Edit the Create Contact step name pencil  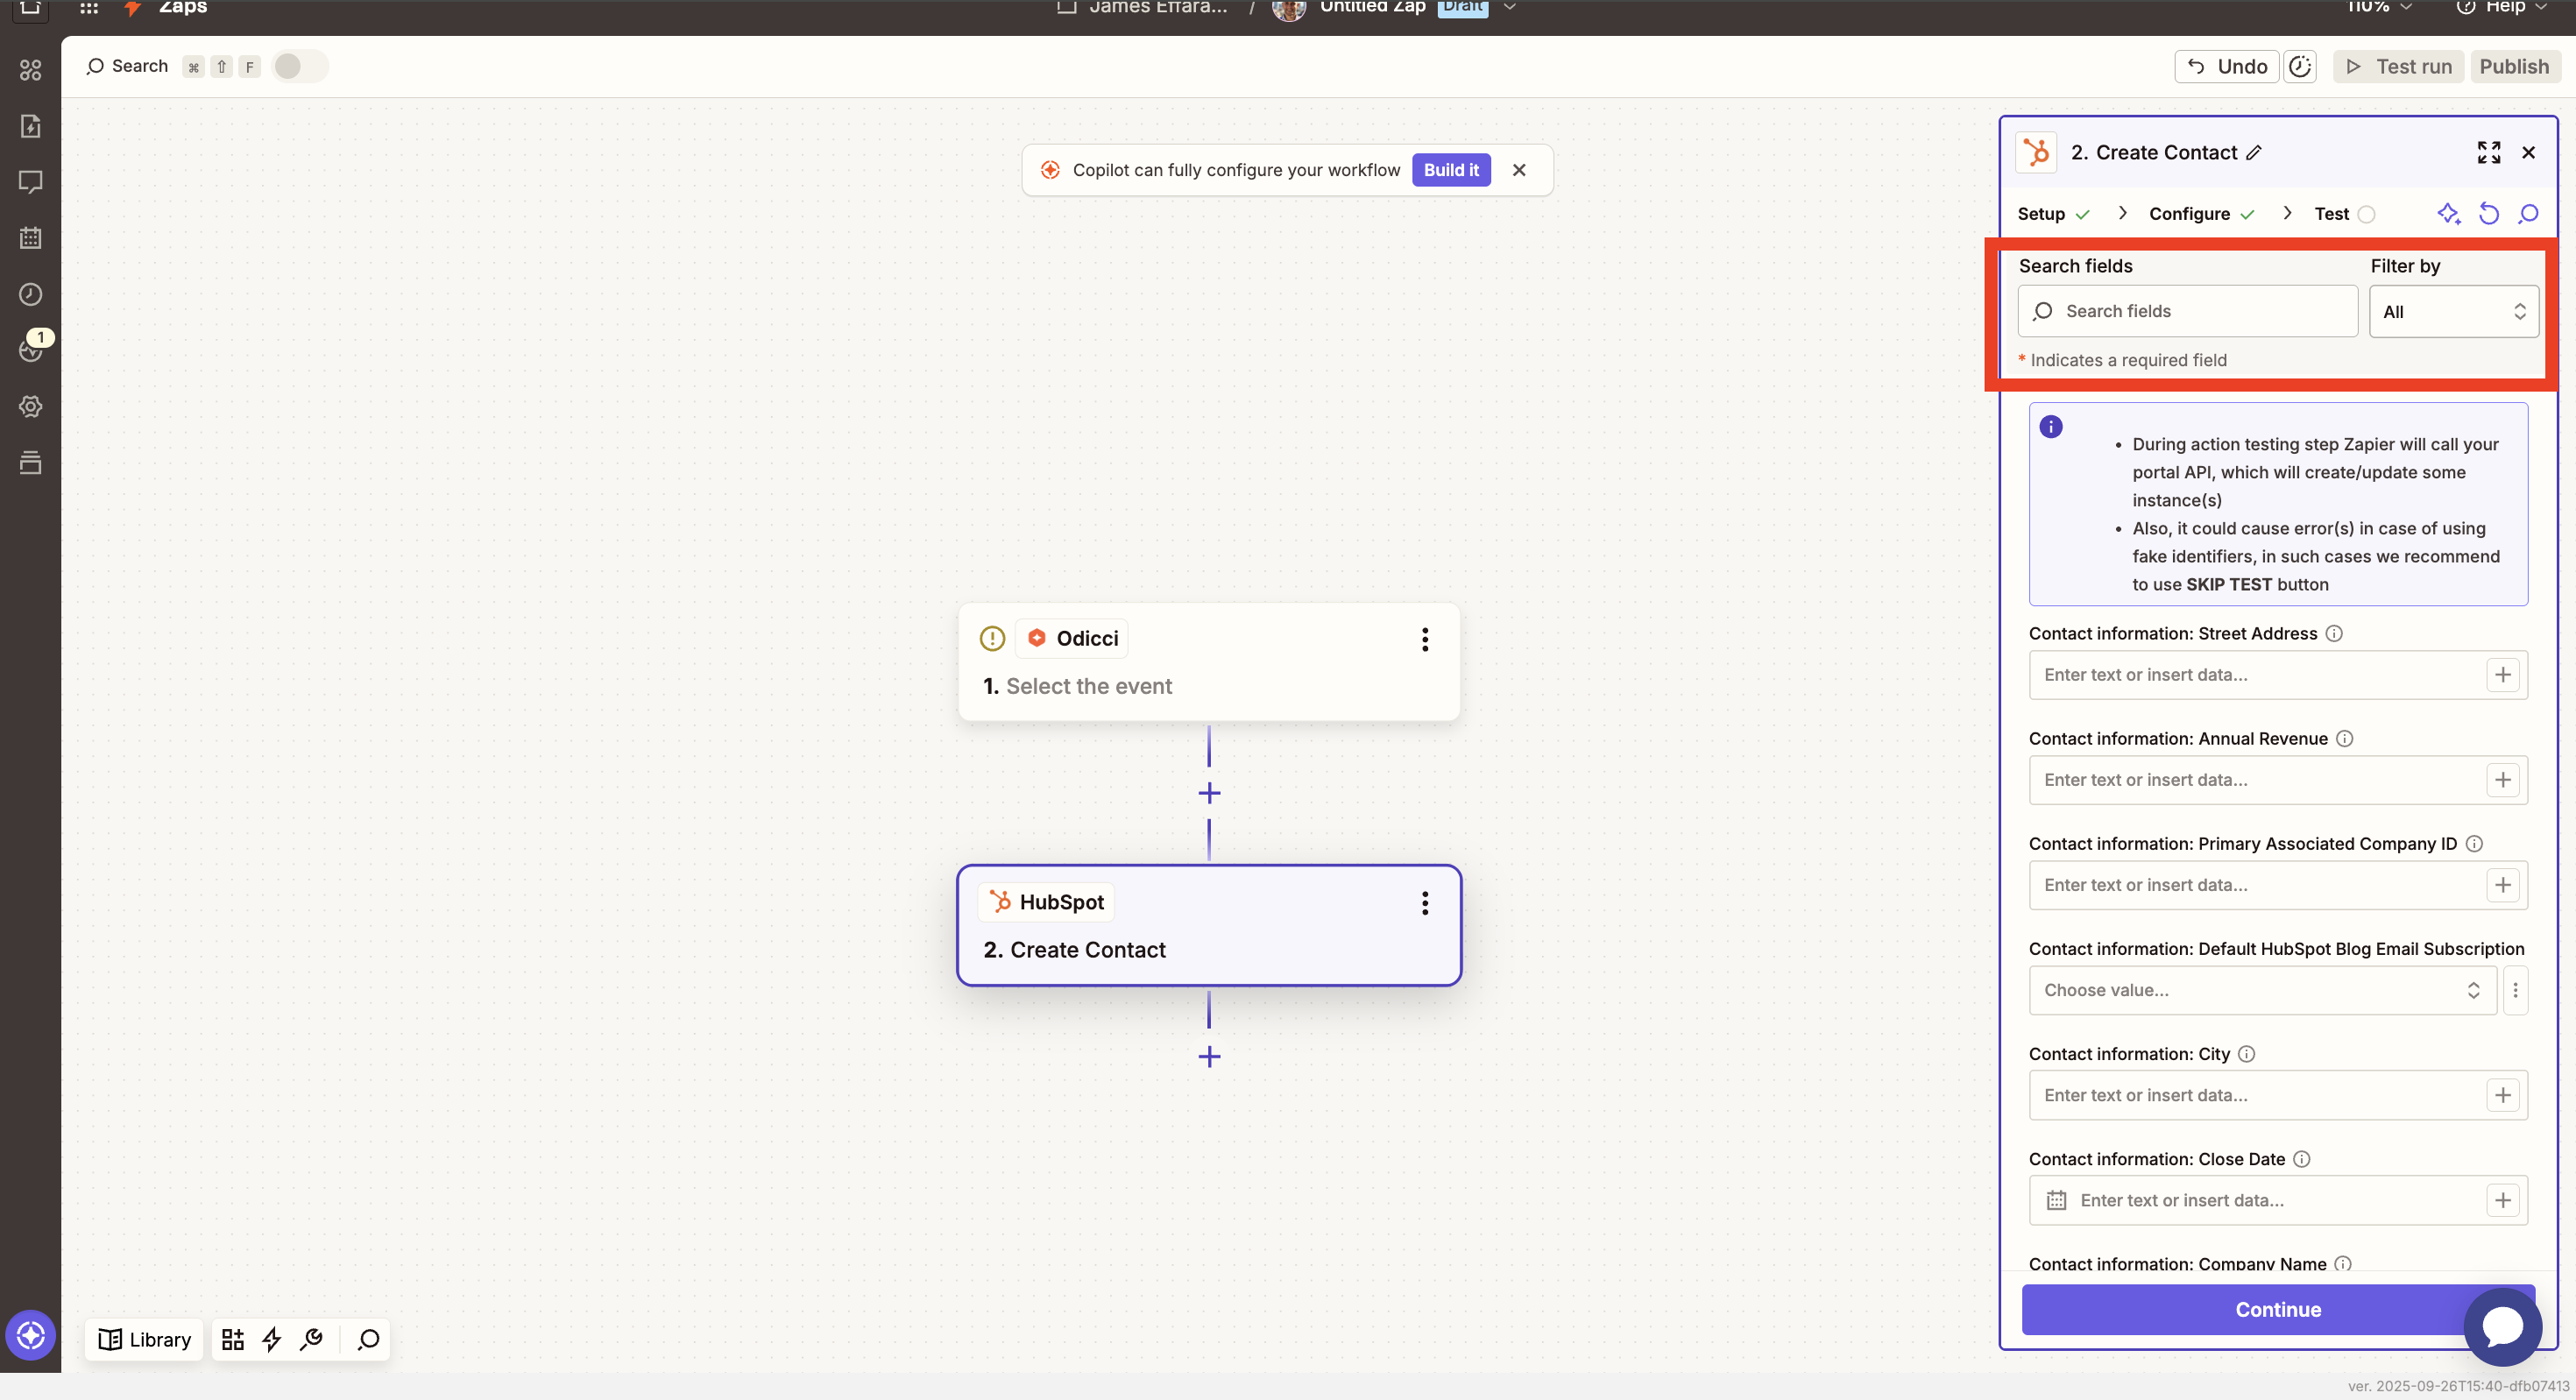2254,152
